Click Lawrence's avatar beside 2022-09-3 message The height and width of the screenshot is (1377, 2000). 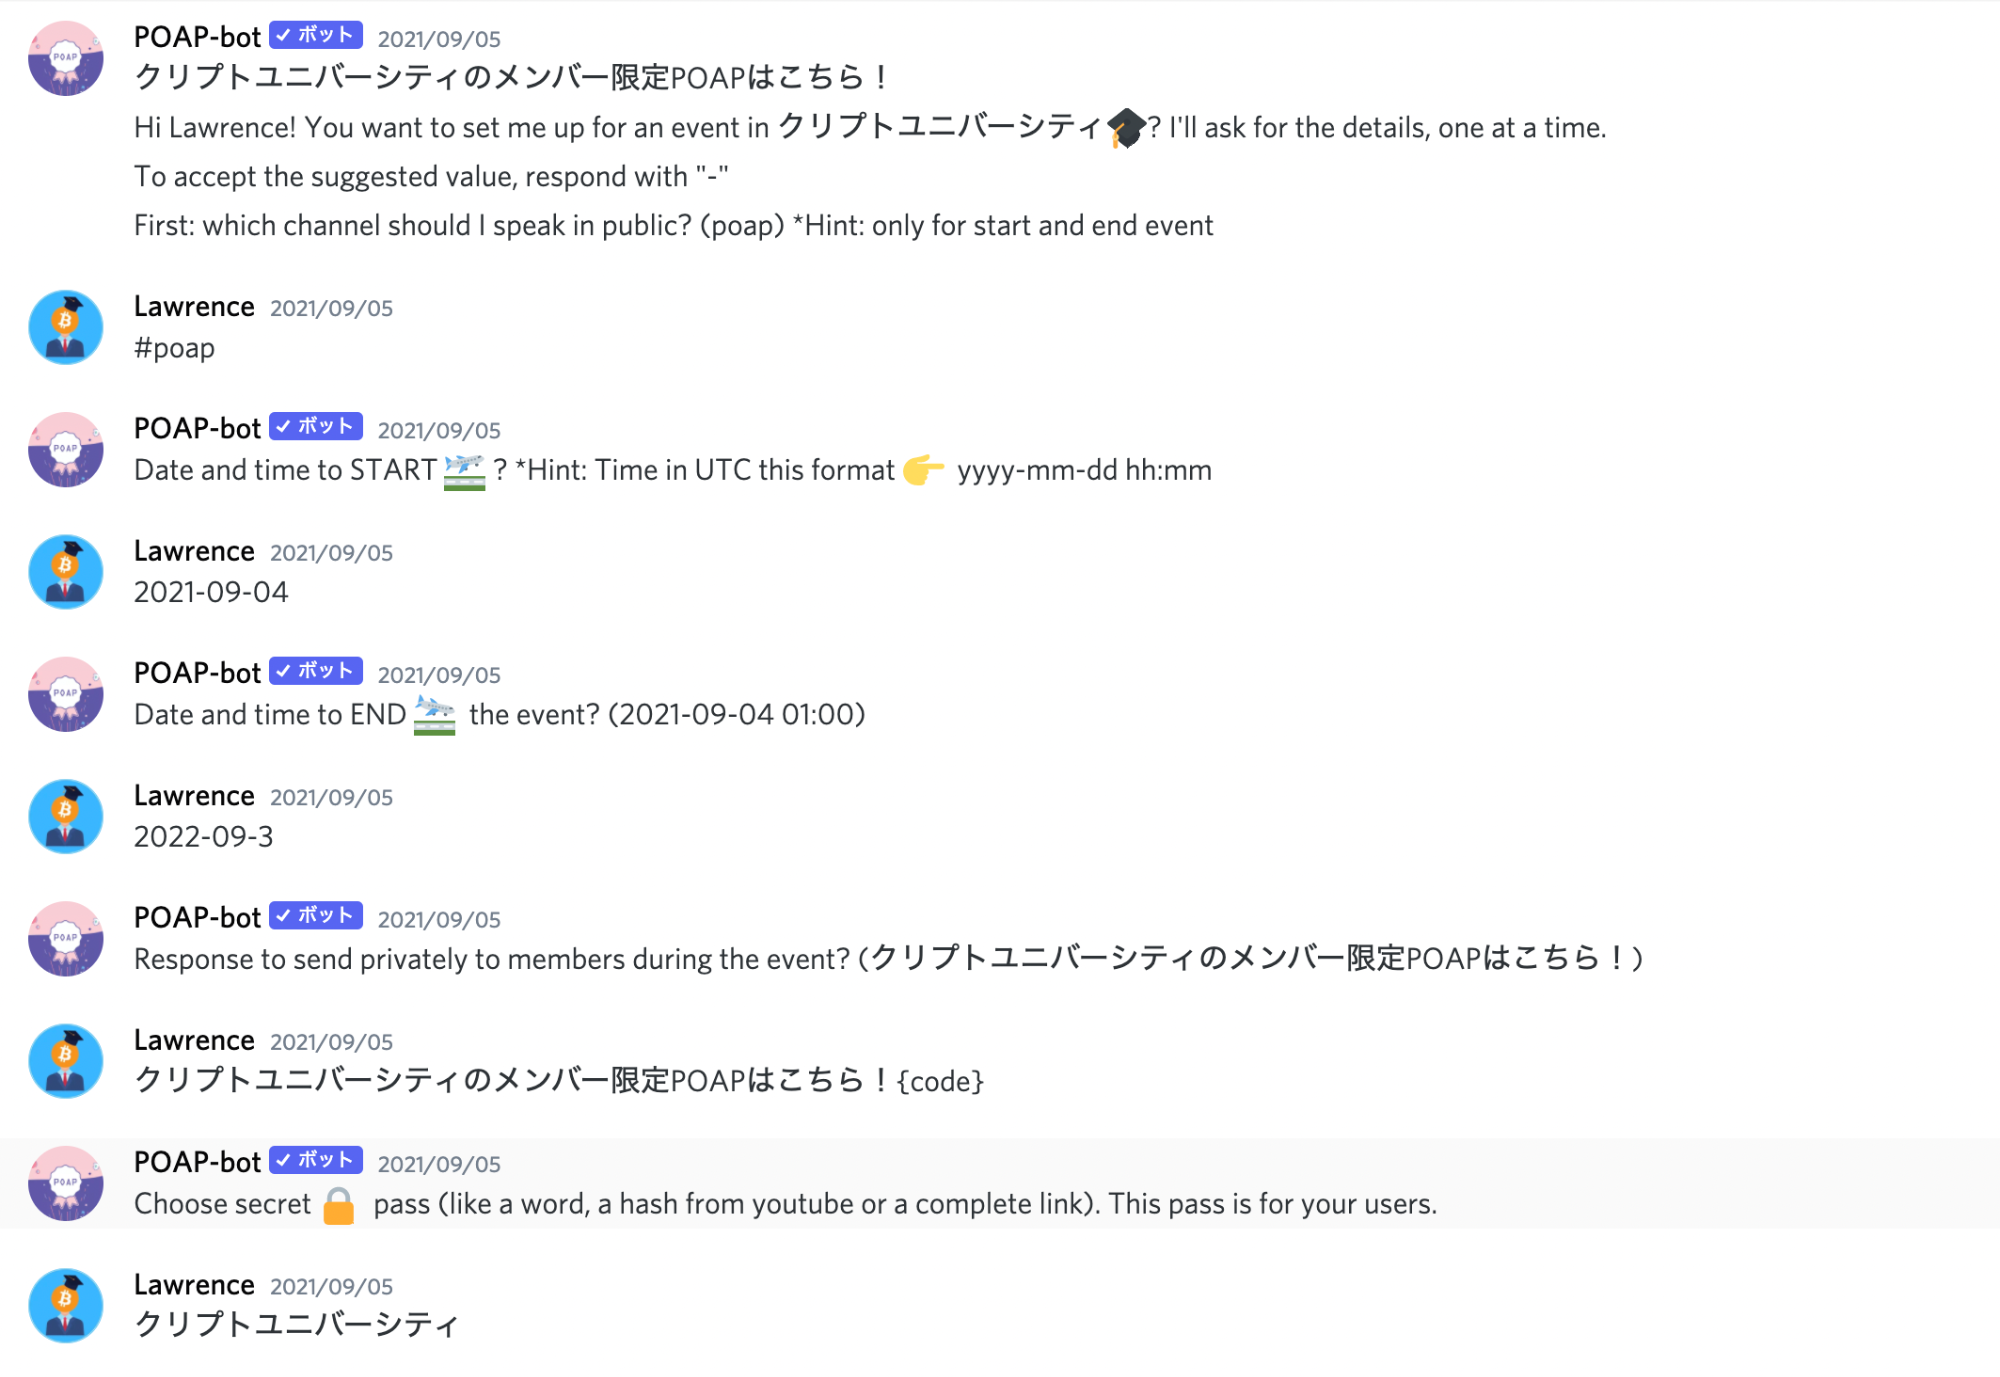tap(66, 816)
